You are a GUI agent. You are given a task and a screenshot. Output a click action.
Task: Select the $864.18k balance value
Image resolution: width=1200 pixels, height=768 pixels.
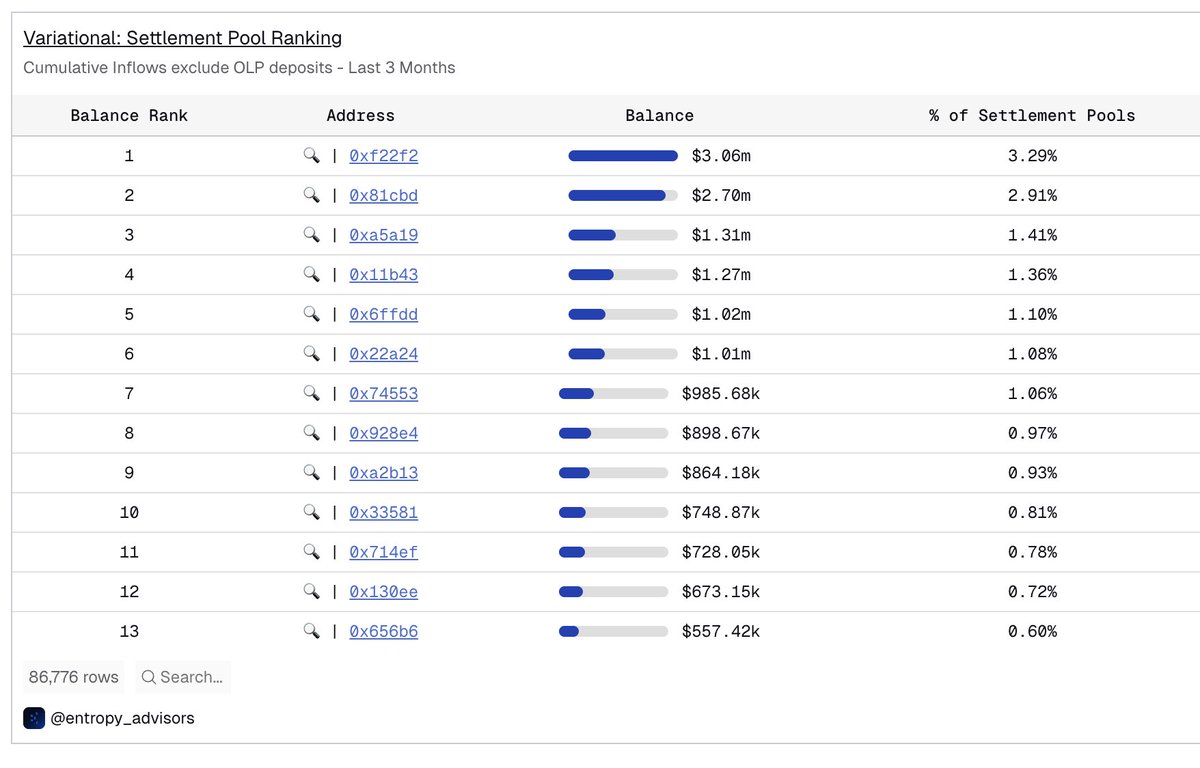point(721,473)
